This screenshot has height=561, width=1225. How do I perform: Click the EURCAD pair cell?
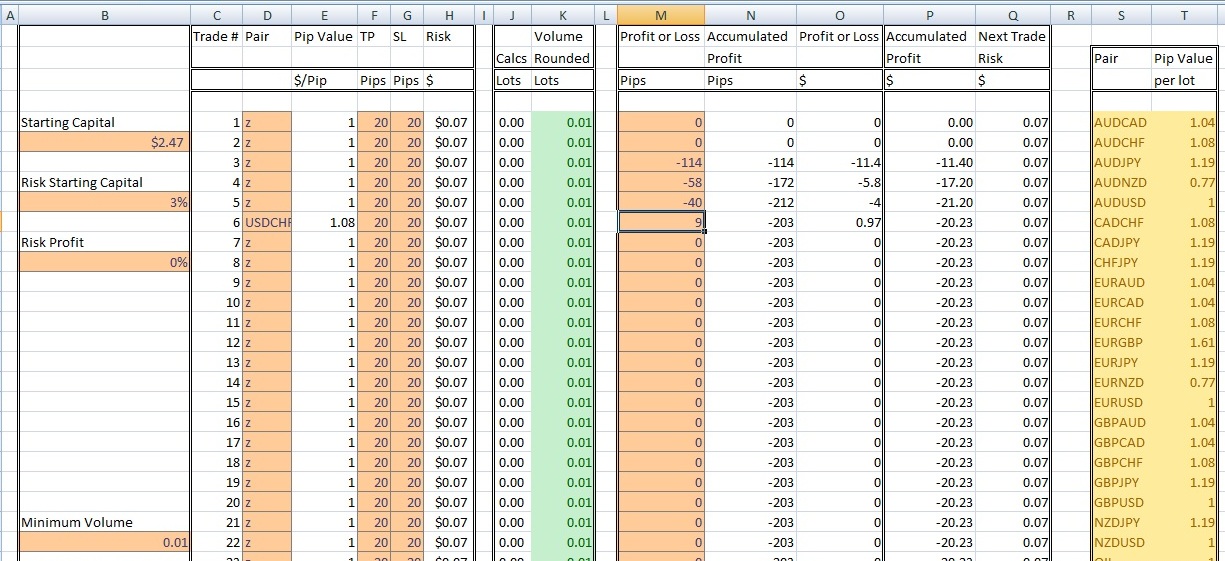coord(1122,302)
